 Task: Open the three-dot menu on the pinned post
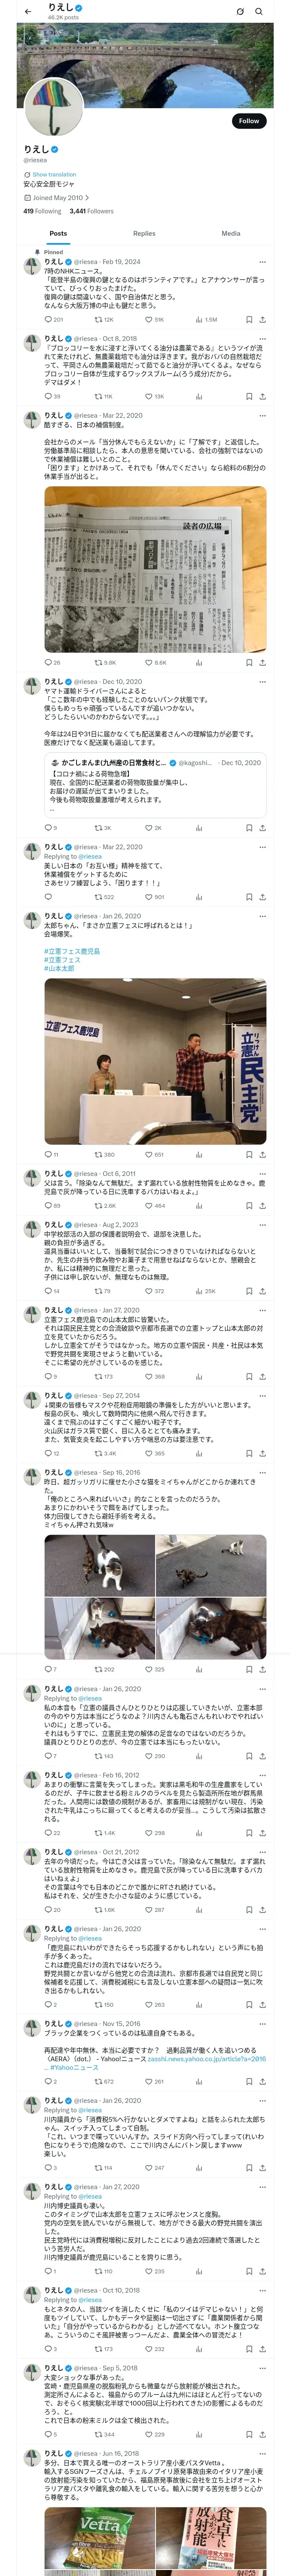point(262,262)
